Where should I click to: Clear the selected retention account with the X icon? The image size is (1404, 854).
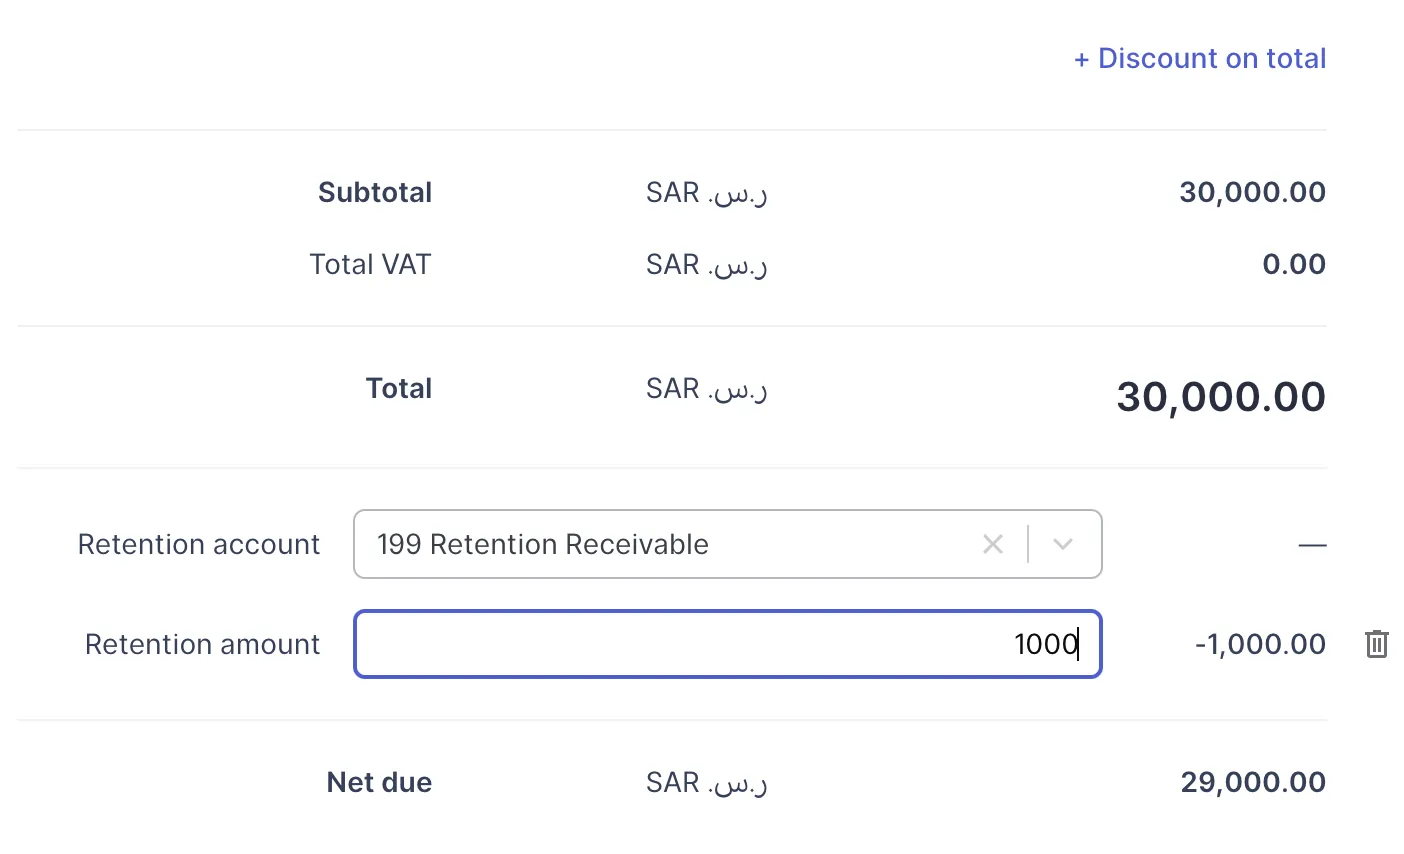(x=992, y=544)
